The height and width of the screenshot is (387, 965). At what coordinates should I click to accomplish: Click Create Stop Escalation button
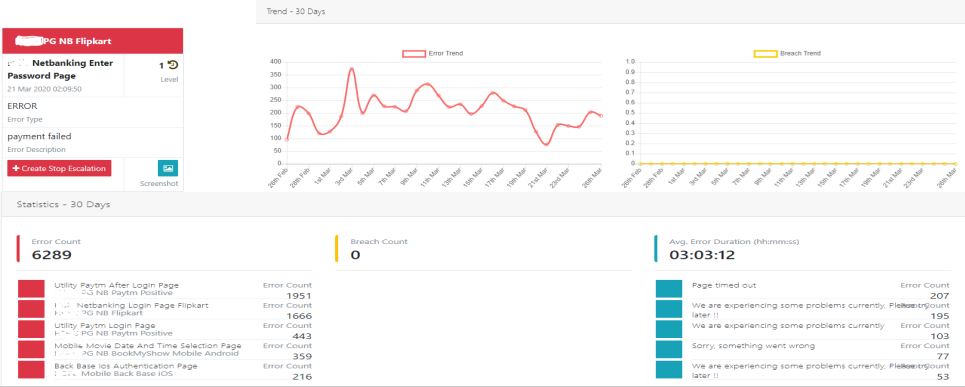tap(59, 169)
